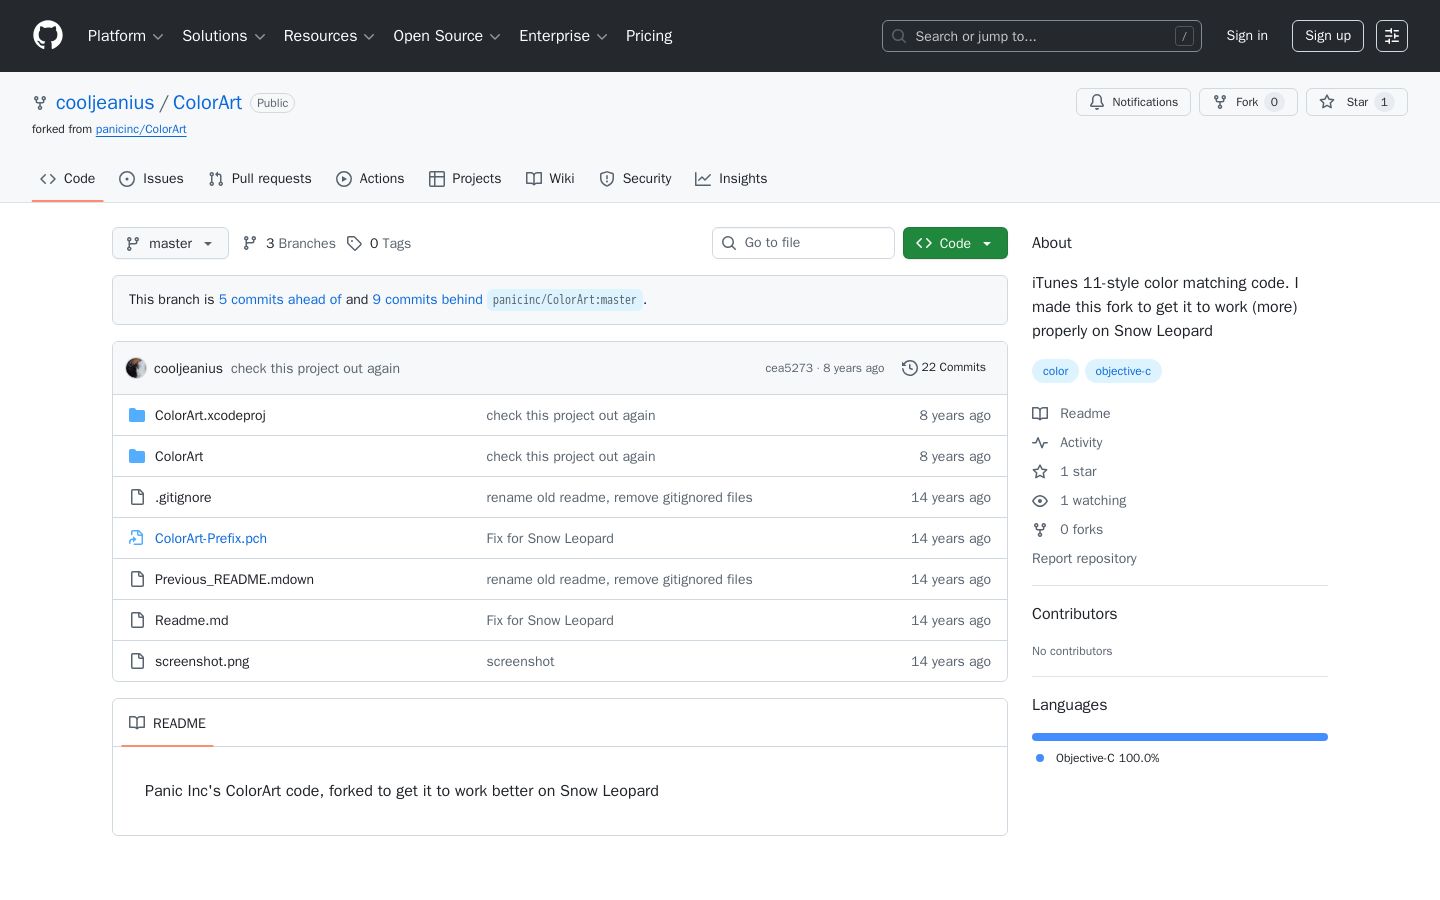The width and height of the screenshot is (1440, 900).
Task: Open the ColorArt-Prefix.pch file name link
Action: click(211, 538)
